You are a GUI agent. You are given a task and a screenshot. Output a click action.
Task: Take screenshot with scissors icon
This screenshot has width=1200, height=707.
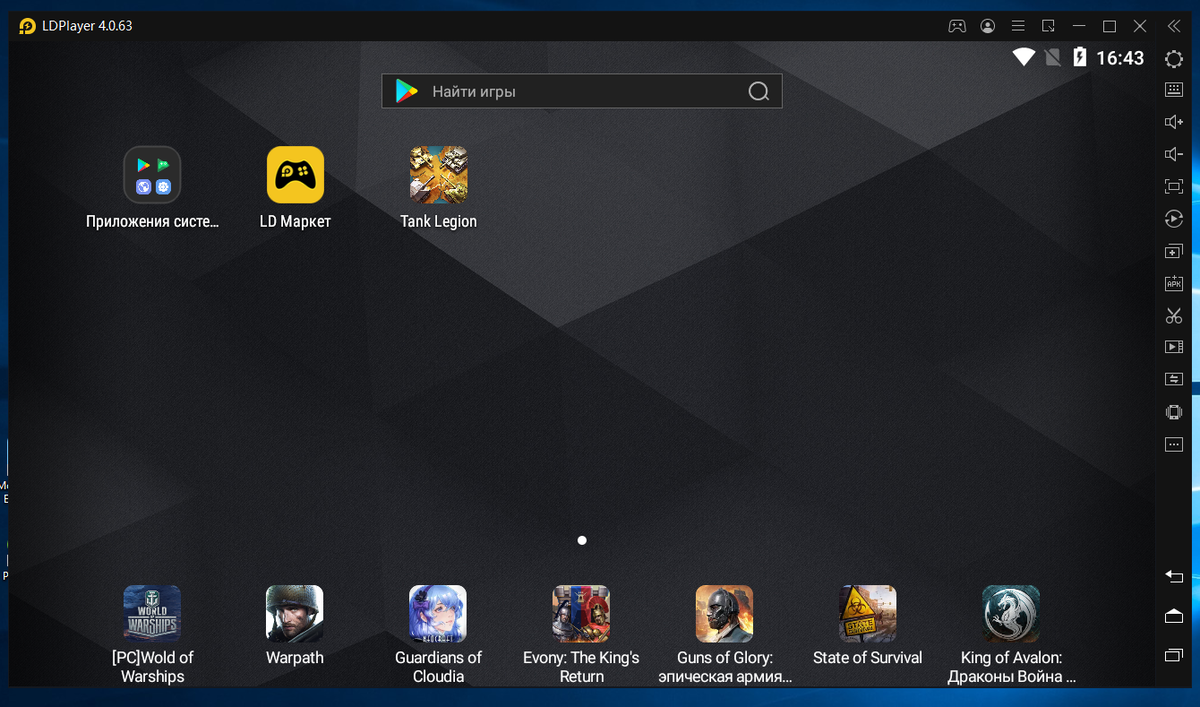(x=1174, y=316)
